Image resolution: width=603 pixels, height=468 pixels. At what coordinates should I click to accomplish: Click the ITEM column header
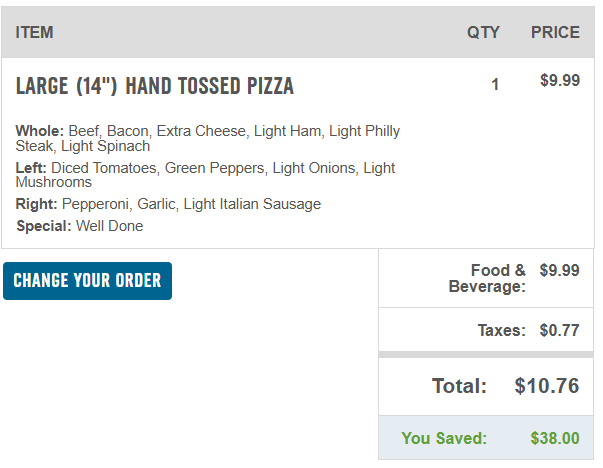point(34,32)
